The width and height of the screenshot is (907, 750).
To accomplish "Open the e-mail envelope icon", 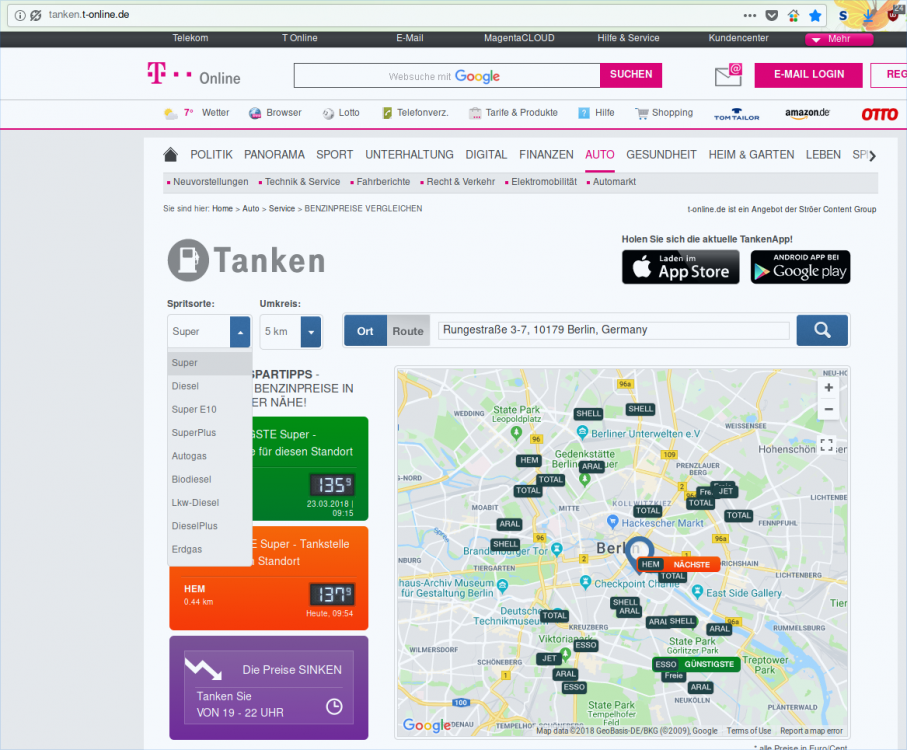I will [x=728, y=75].
